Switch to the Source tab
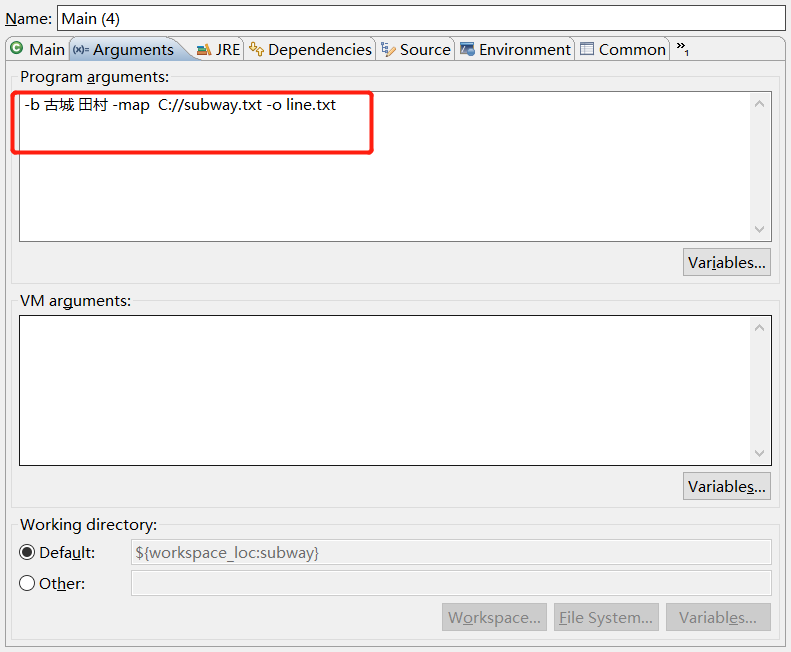791x652 pixels. point(416,49)
